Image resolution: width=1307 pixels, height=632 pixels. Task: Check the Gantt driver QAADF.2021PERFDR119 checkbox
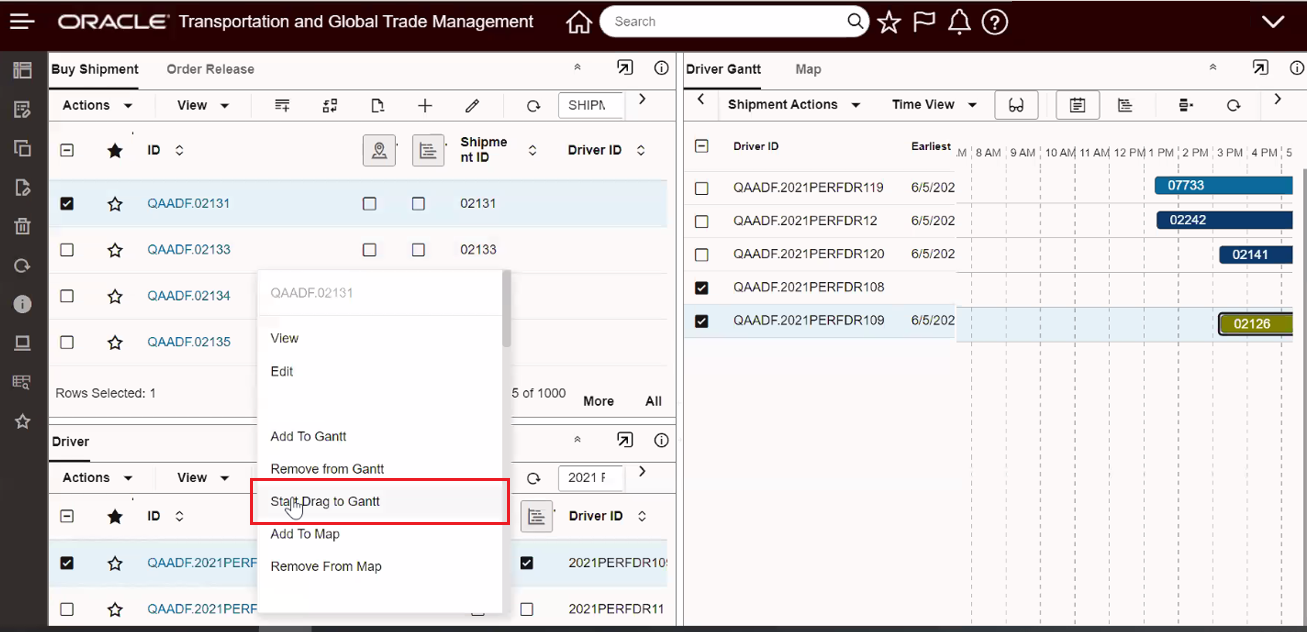click(x=701, y=188)
